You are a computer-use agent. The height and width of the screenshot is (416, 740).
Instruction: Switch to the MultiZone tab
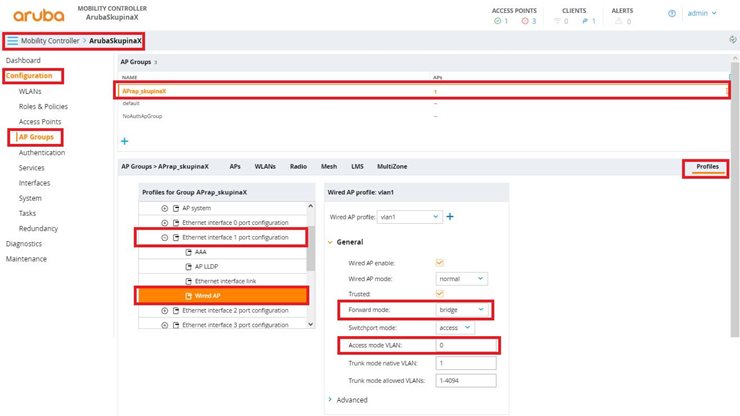392,167
